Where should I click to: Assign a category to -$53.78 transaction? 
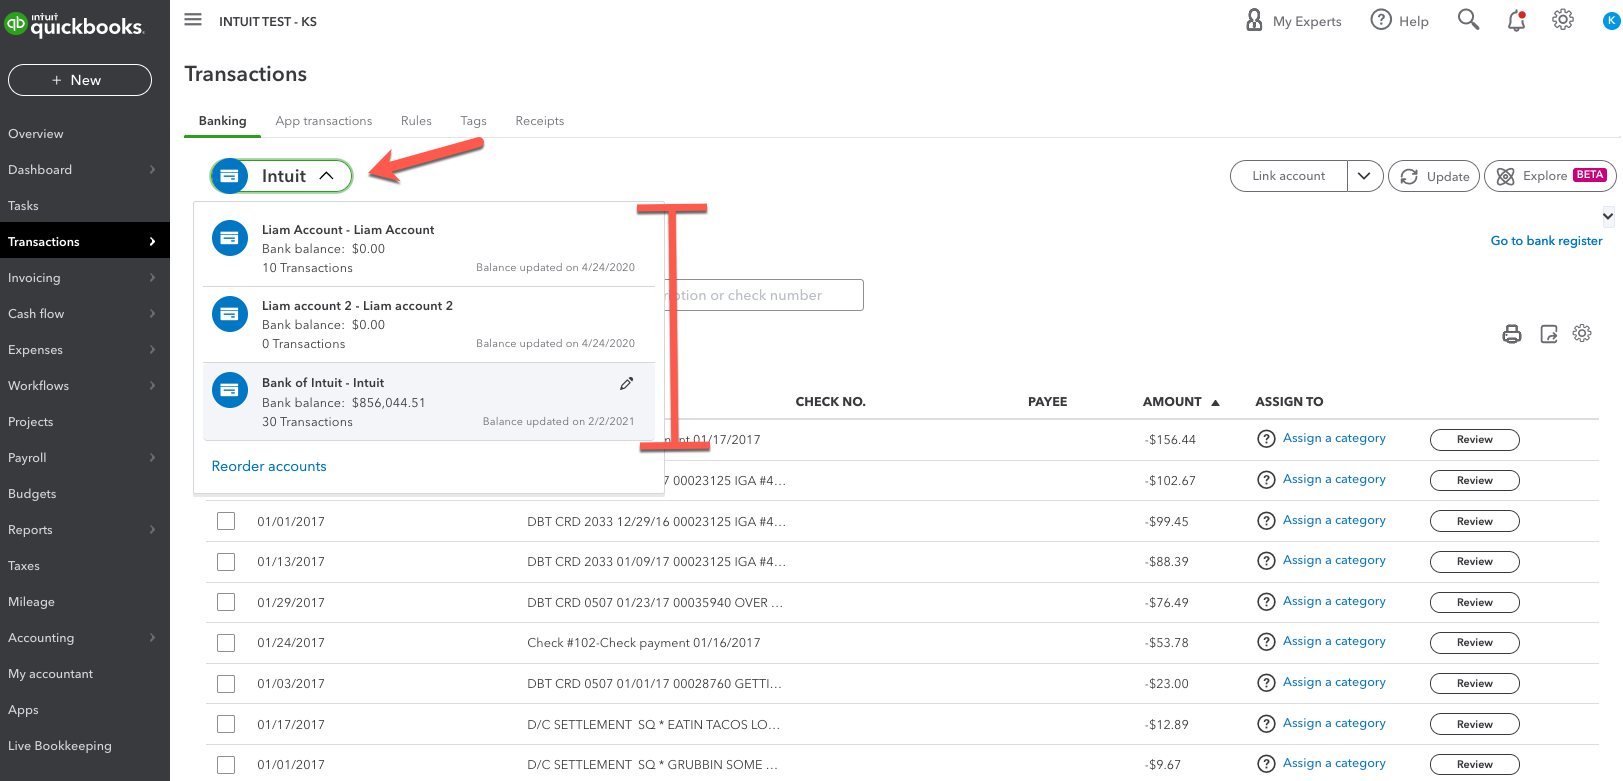tap(1334, 642)
